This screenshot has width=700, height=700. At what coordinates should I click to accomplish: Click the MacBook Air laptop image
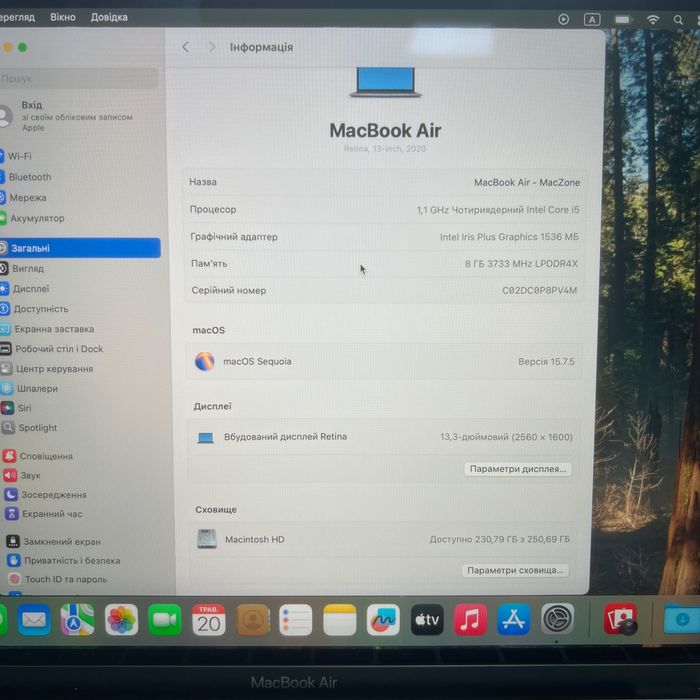[x=385, y=82]
